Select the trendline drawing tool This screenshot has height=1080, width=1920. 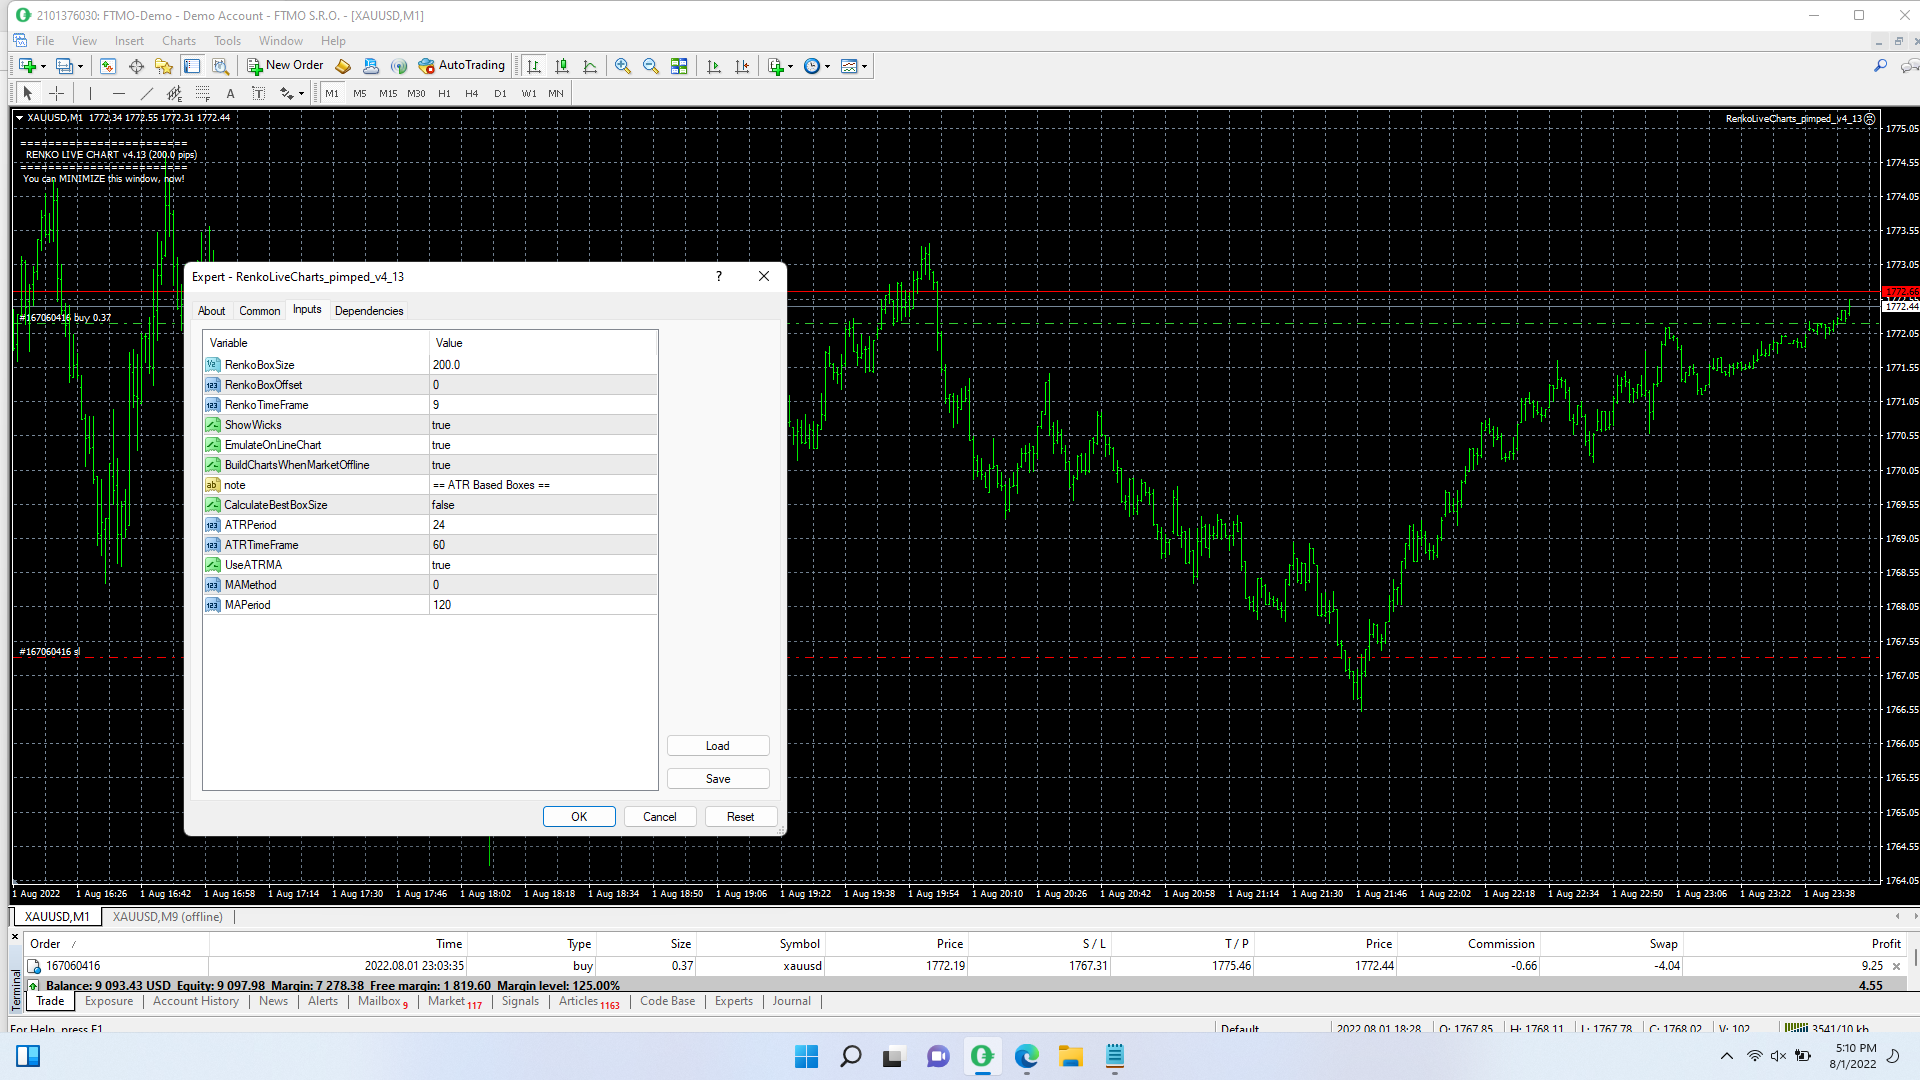click(147, 93)
